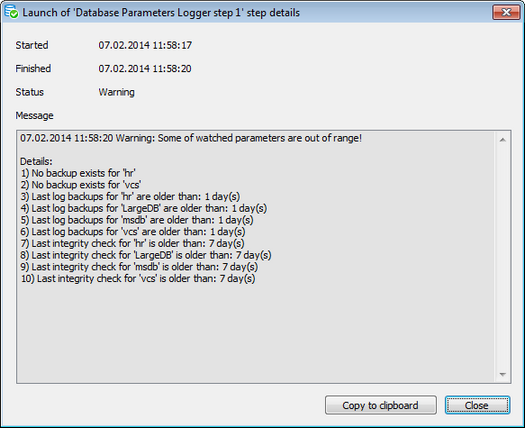Click the Finished timestamp value
This screenshot has height=428, width=525.
point(145,69)
